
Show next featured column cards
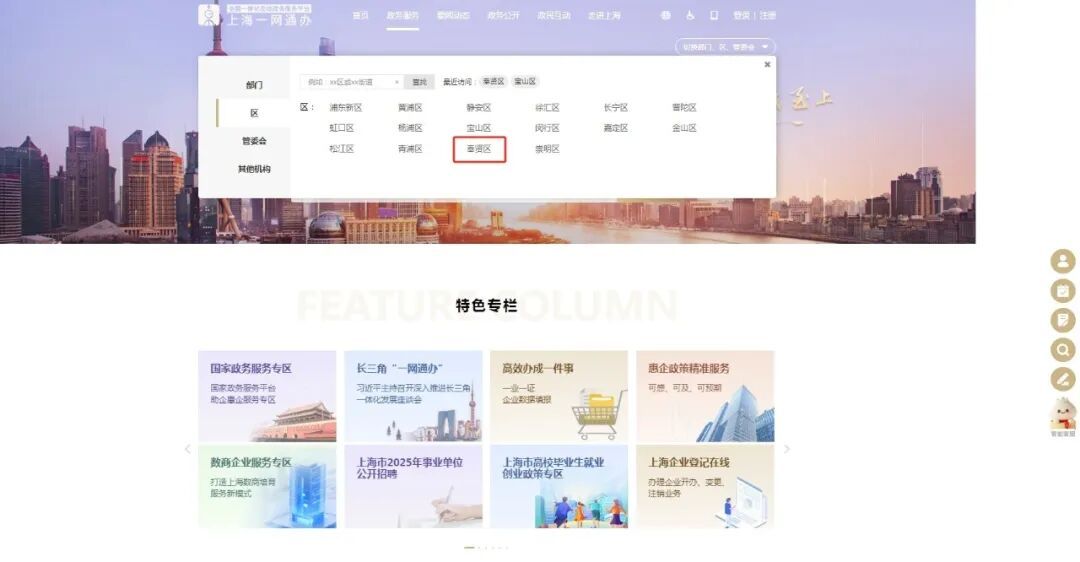[787, 449]
